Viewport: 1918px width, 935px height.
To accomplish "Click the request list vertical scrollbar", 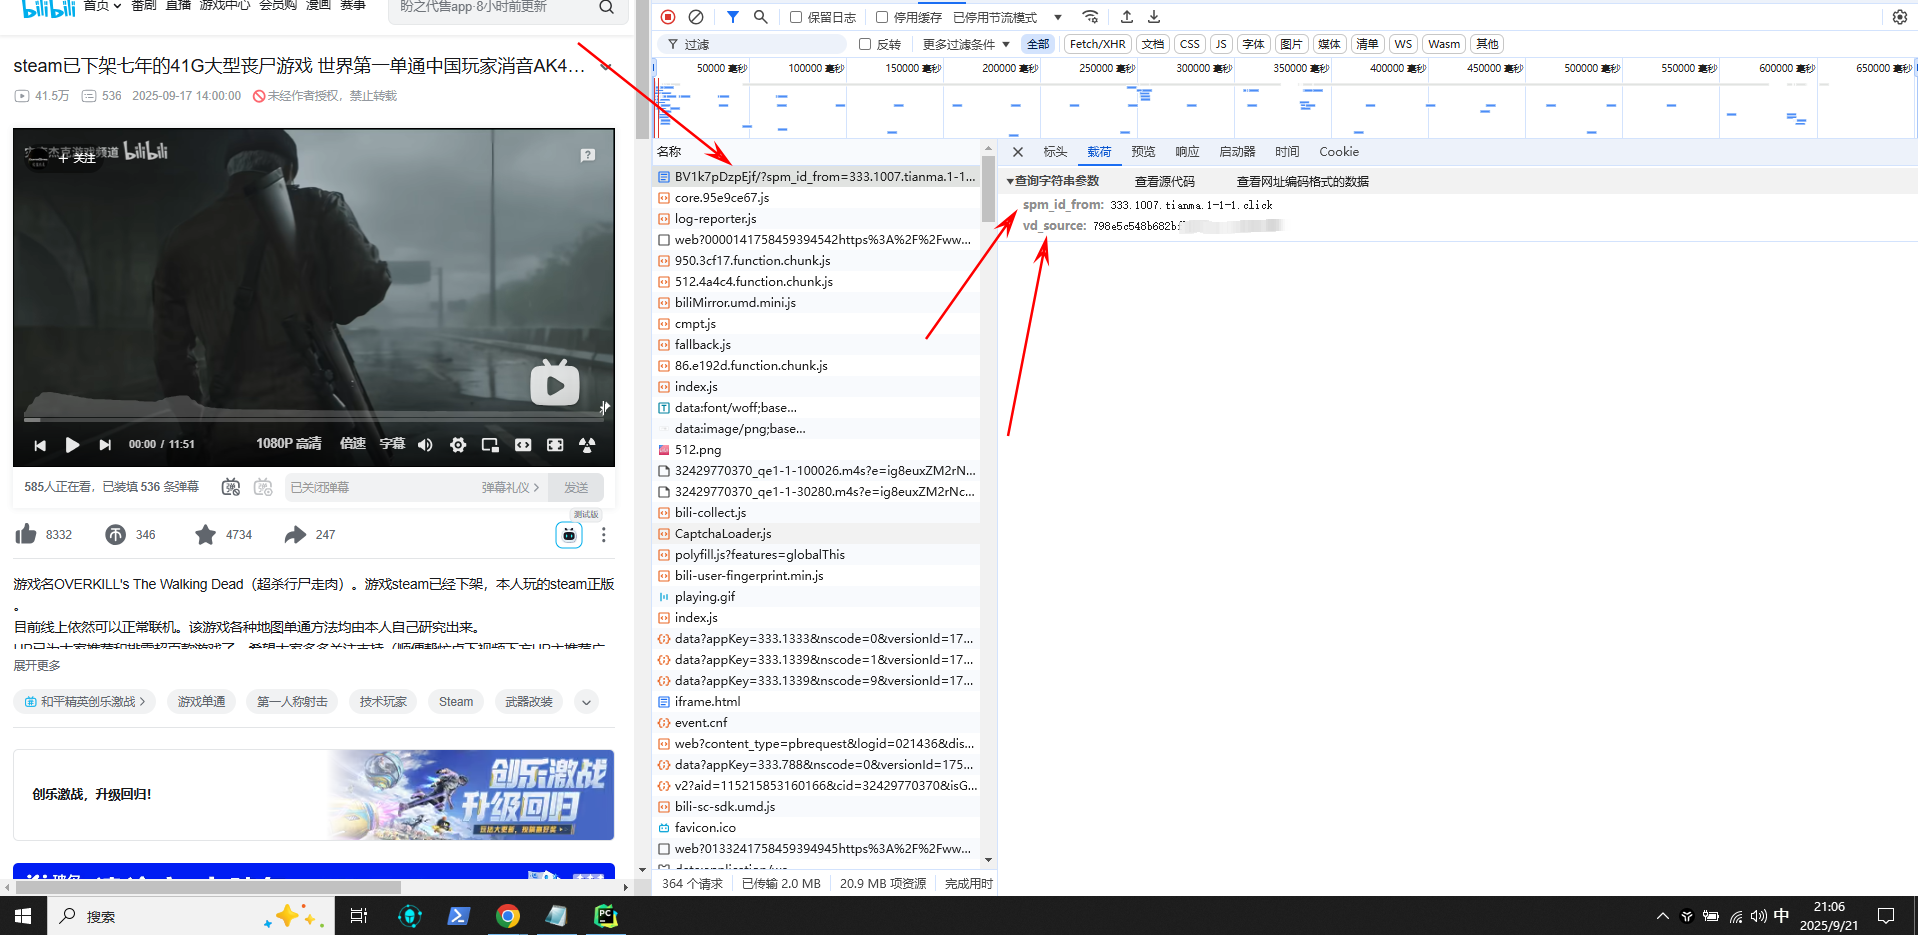I will [988, 190].
